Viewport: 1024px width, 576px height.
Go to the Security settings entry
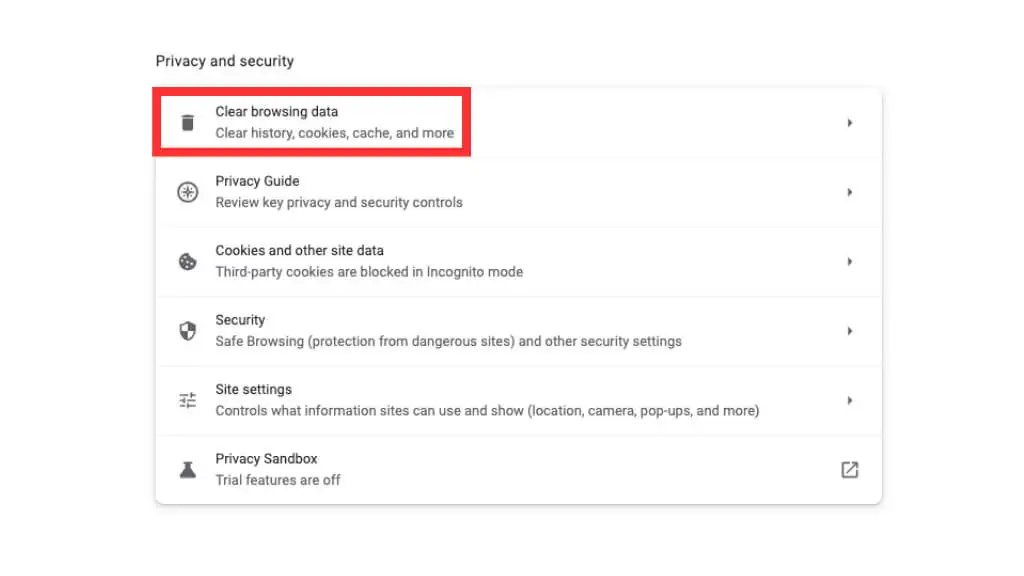(240, 320)
